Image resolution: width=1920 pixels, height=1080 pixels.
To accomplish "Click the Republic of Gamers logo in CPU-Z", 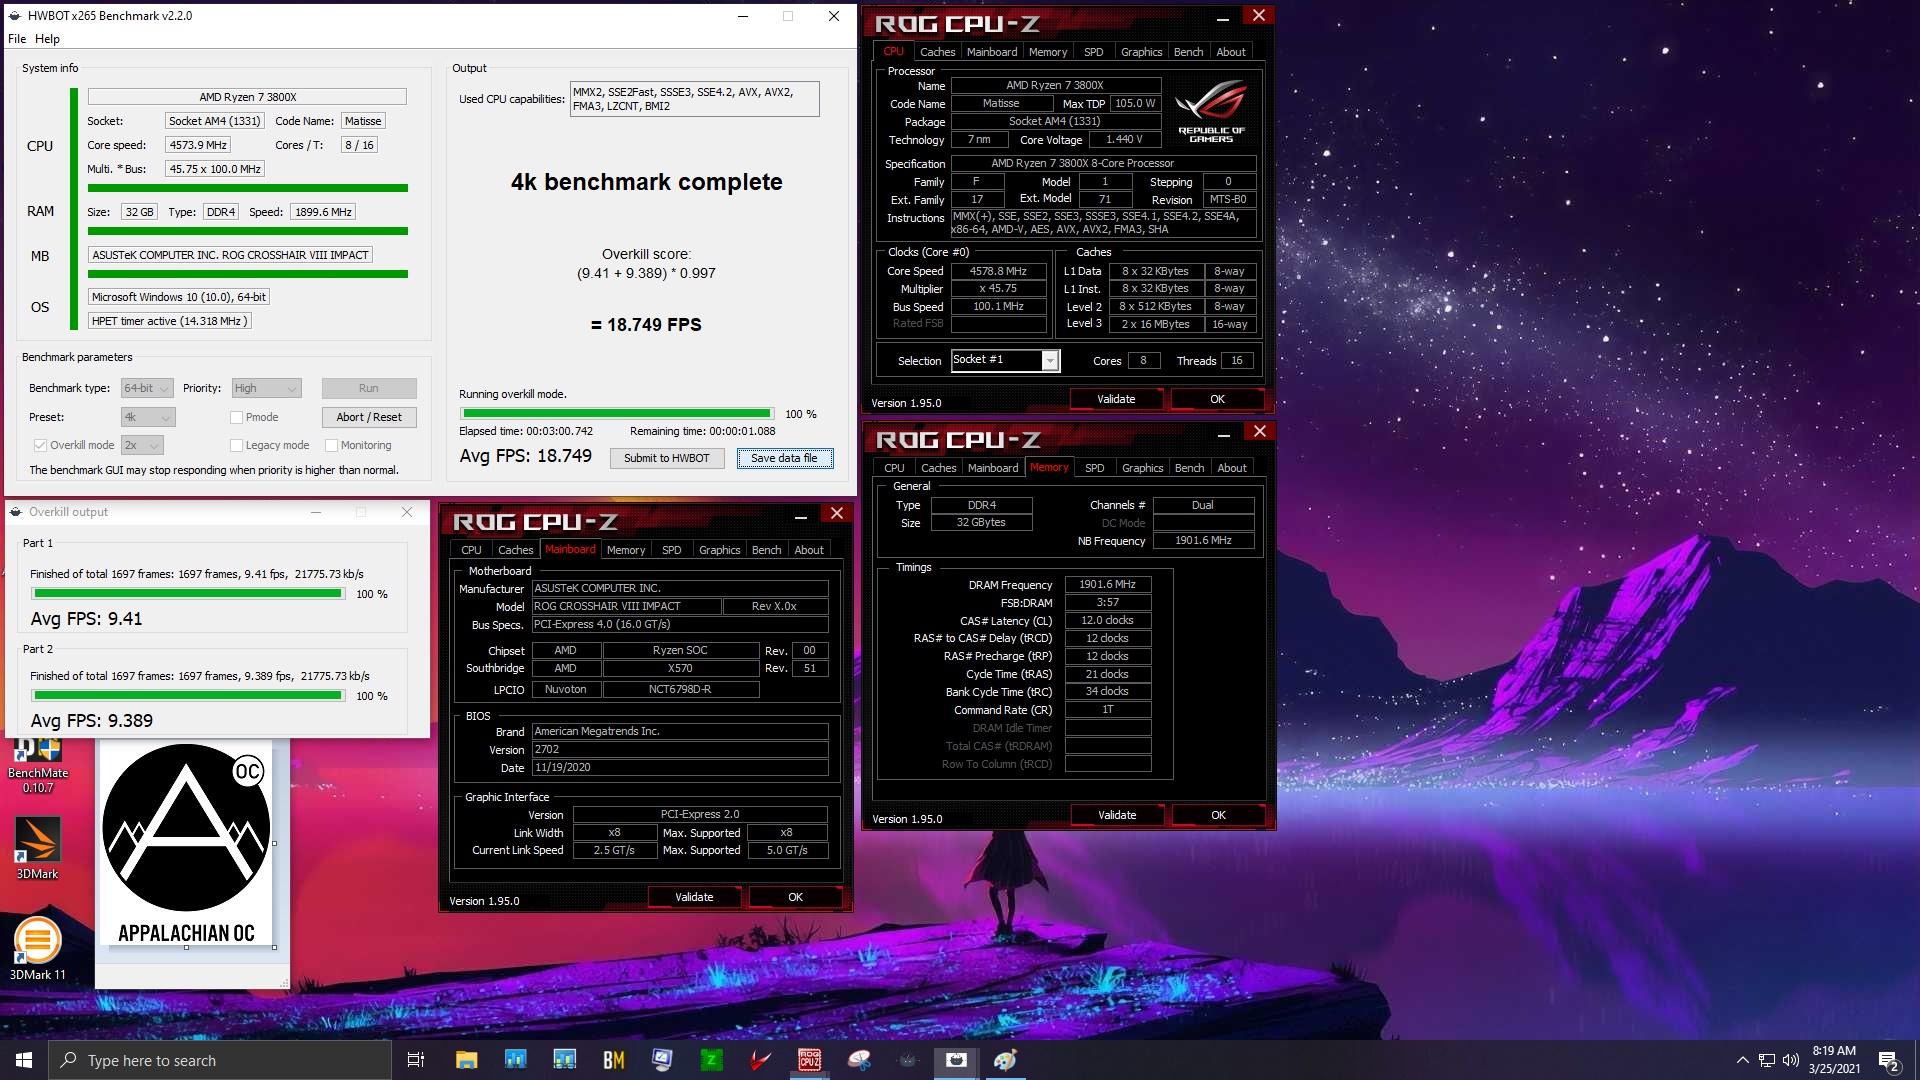I will pyautogui.click(x=1211, y=110).
